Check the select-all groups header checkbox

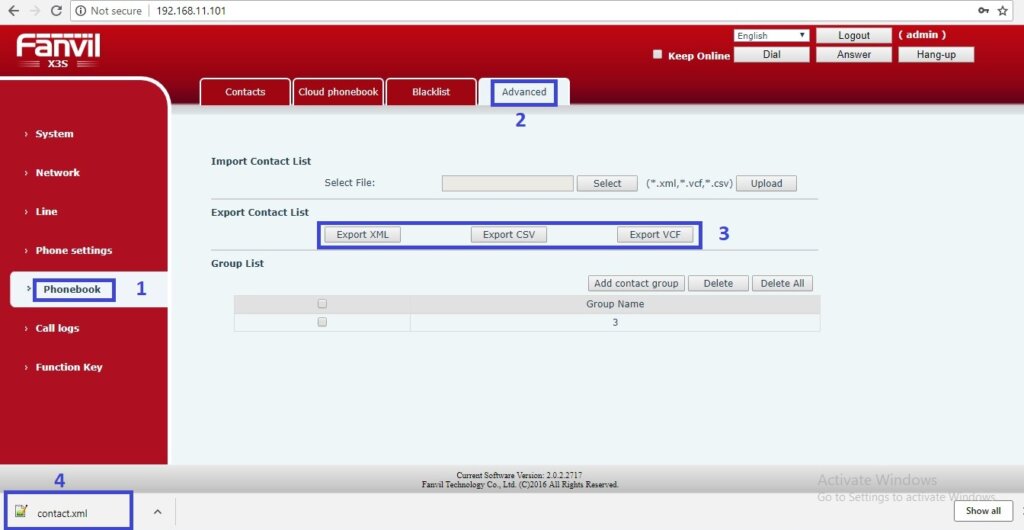pyautogui.click(x=322, y=304)
